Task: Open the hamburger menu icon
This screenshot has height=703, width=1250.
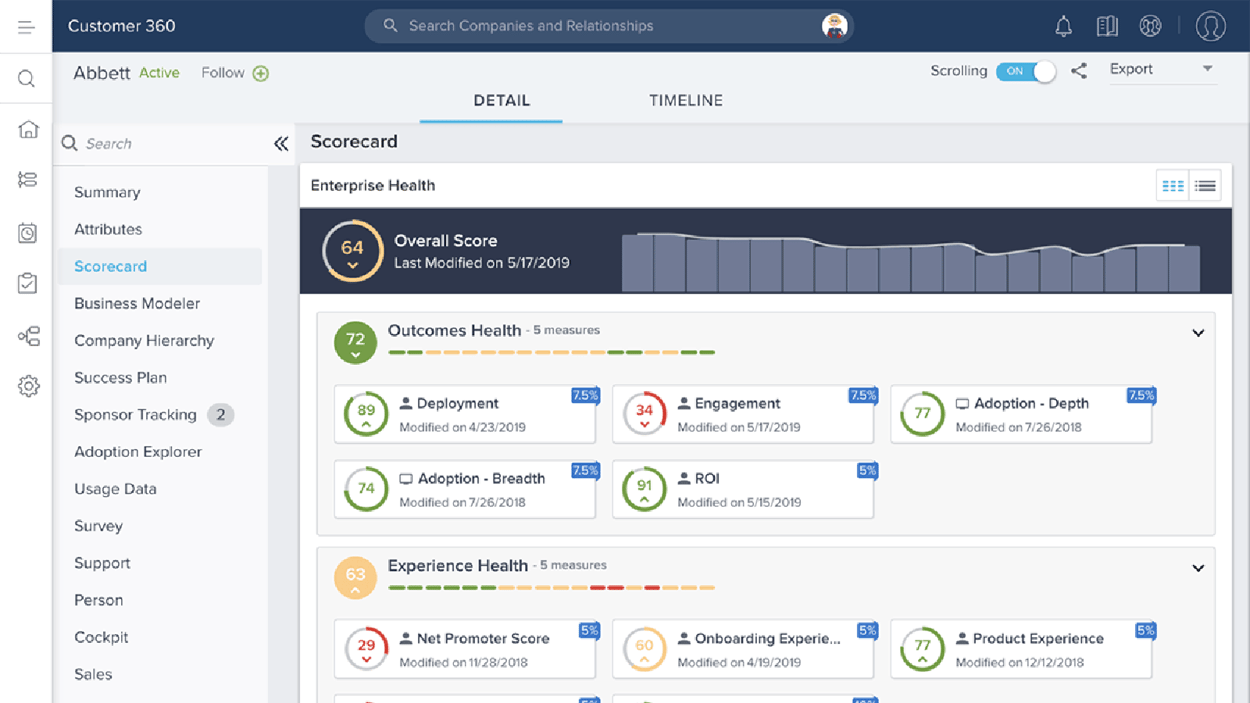Action: 26,27
